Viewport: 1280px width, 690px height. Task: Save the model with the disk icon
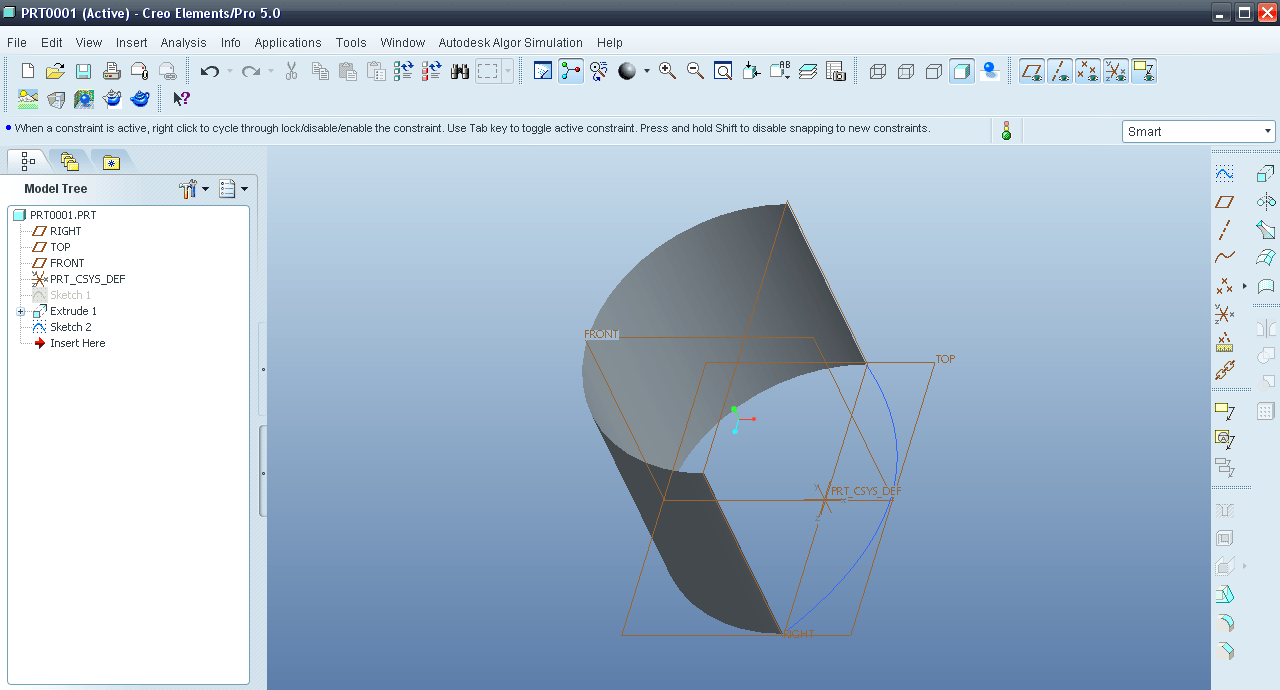[x=84, y=71]
